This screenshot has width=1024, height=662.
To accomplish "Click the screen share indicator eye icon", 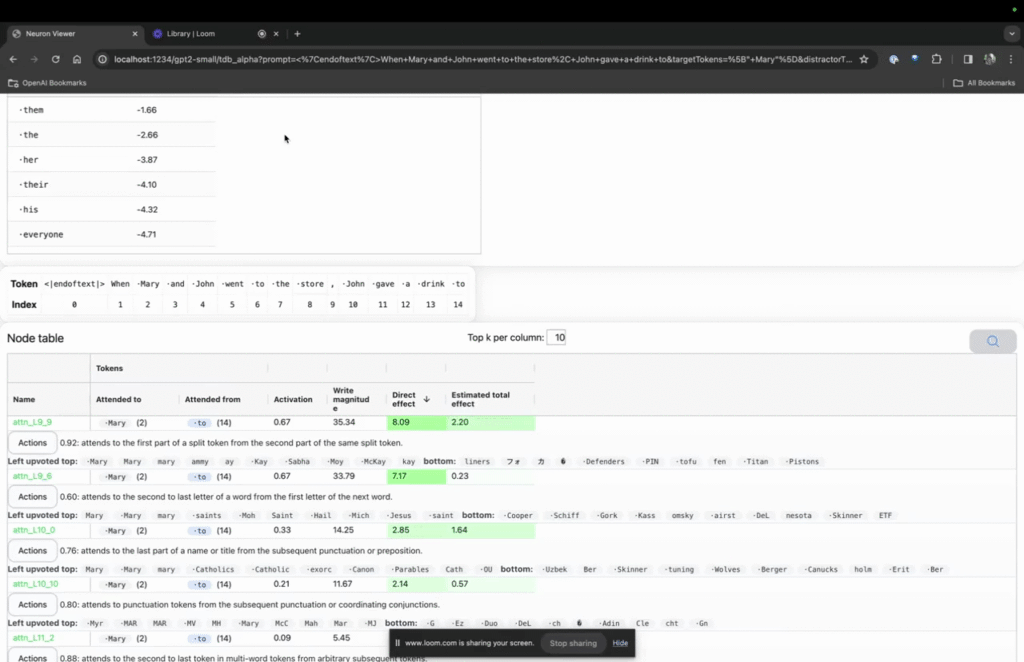I will coord(892,59).
